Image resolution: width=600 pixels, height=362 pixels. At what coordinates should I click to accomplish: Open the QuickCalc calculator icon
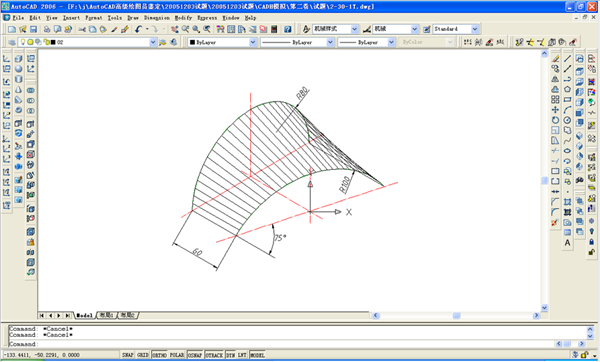tap(274, 29)
